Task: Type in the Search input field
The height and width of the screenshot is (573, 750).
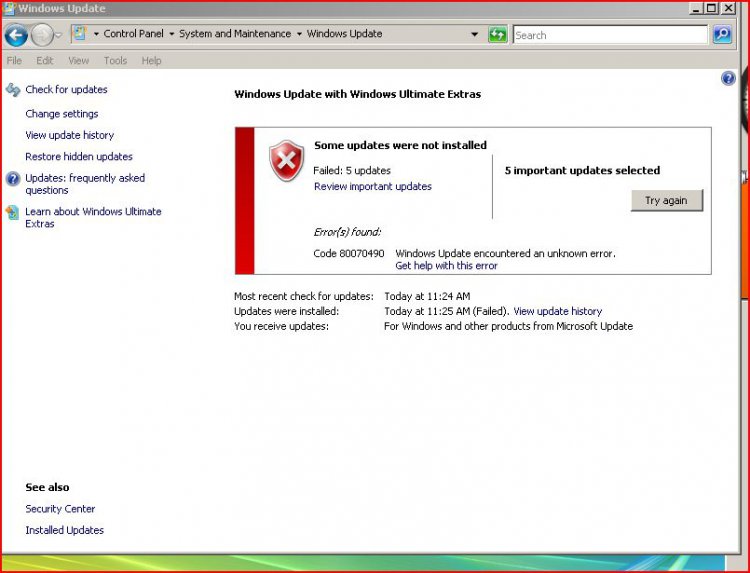Action: [610, 35]
